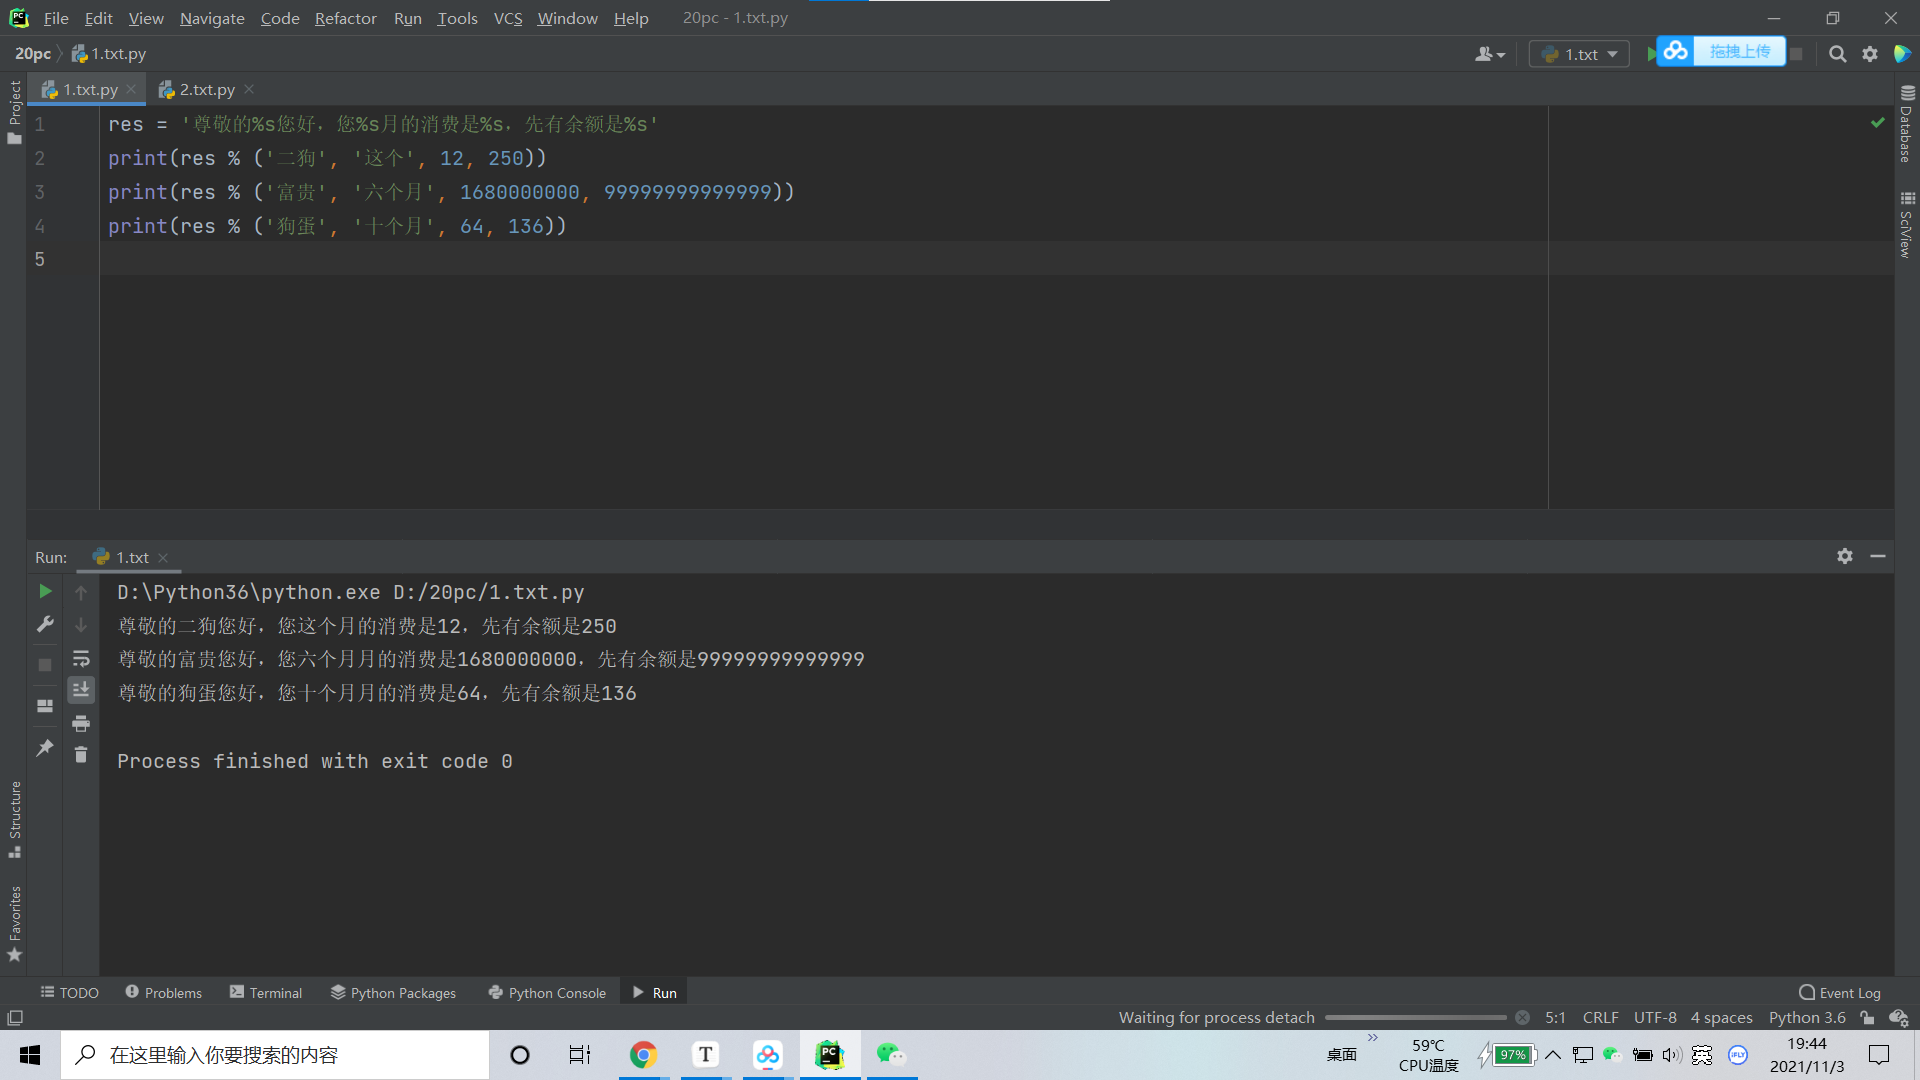1920x1080 pixels.
Task: Open the Python Console tool window
Action: [x=547, y=993]
